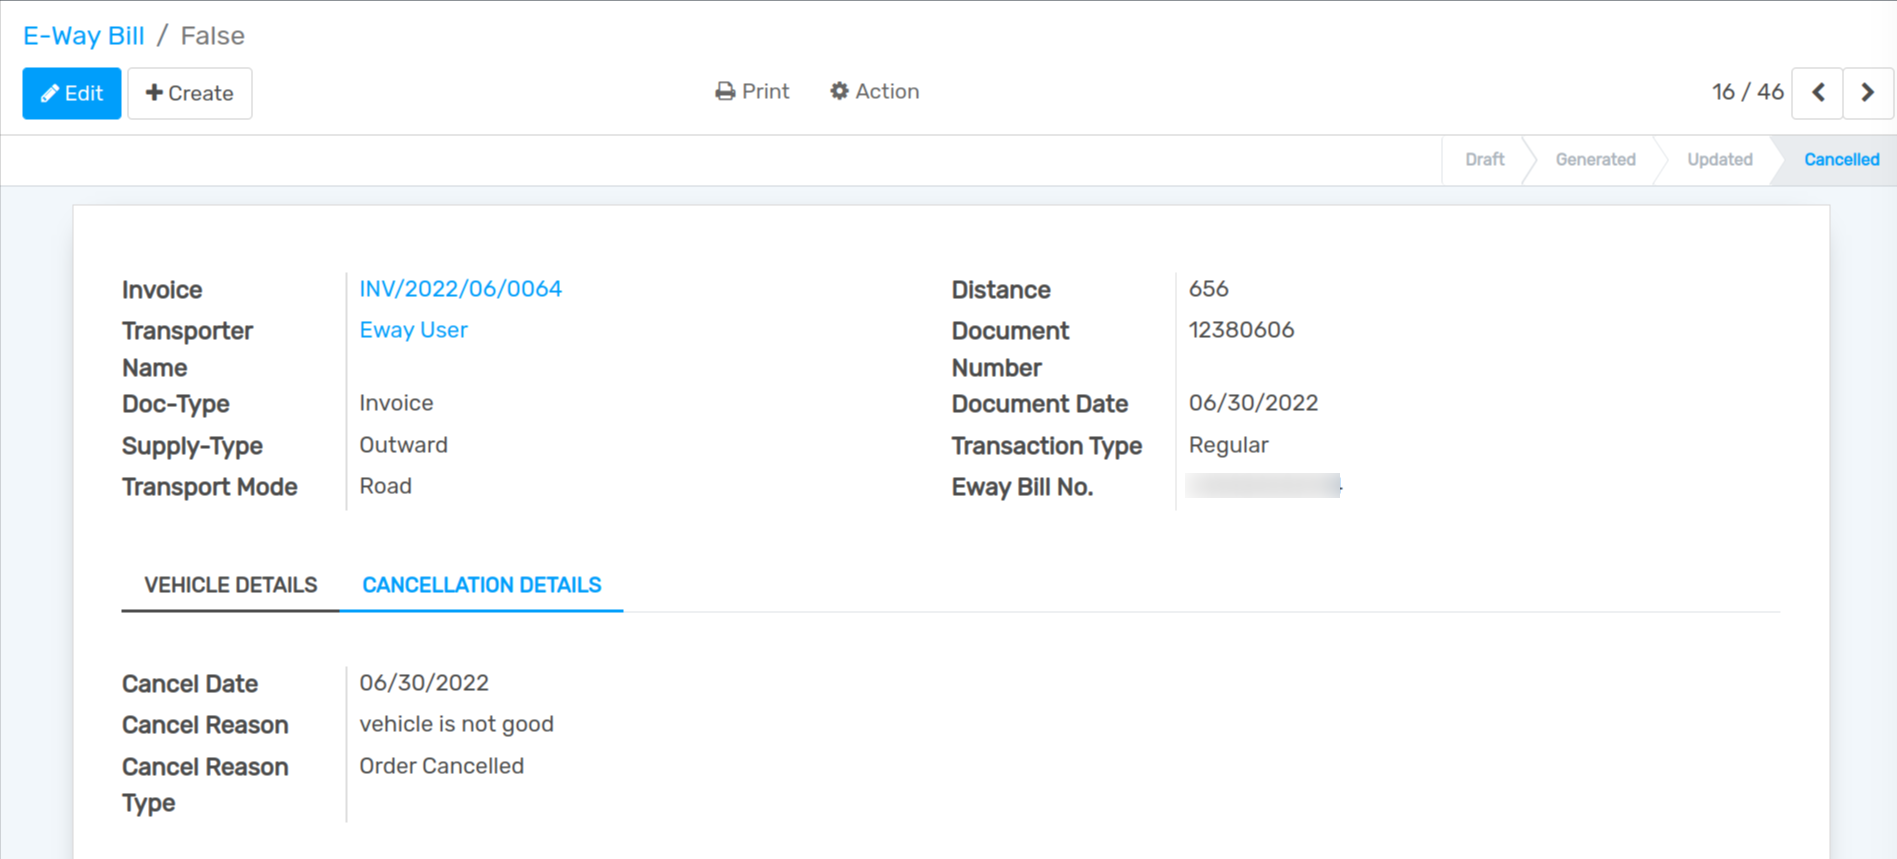Click the Document Number value 12380606

pos(1241,330)
